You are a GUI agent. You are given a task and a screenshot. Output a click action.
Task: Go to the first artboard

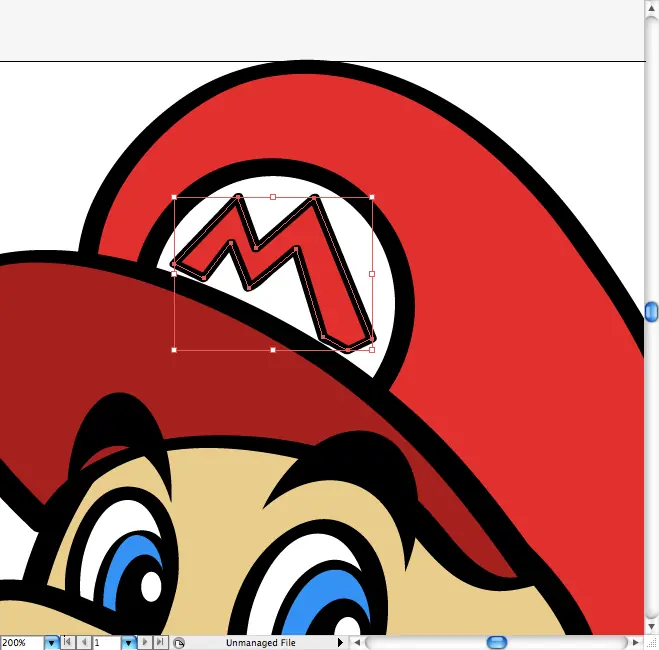tap(69, 642)
